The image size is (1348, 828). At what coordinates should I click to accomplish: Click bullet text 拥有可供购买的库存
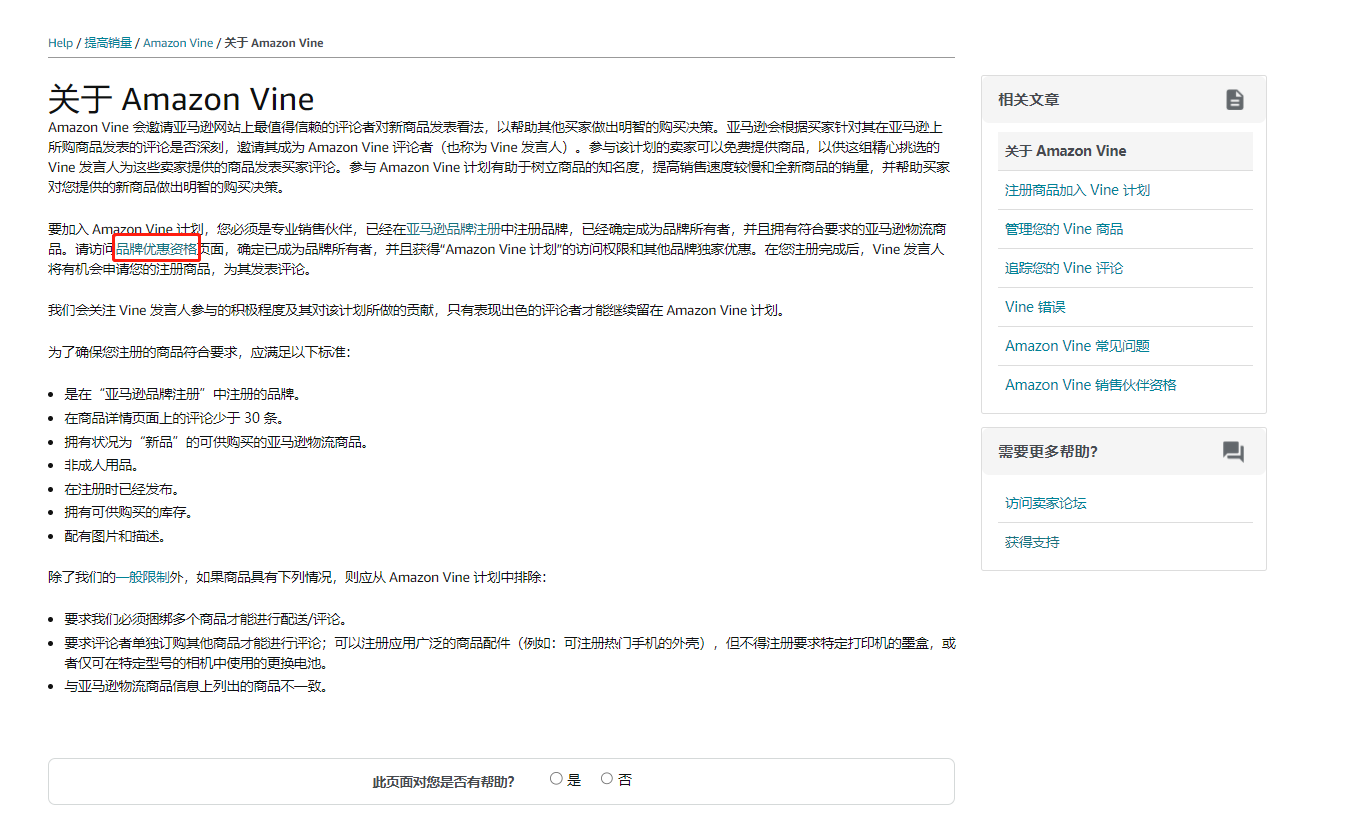pyautogui.click(x=128, y=512)
